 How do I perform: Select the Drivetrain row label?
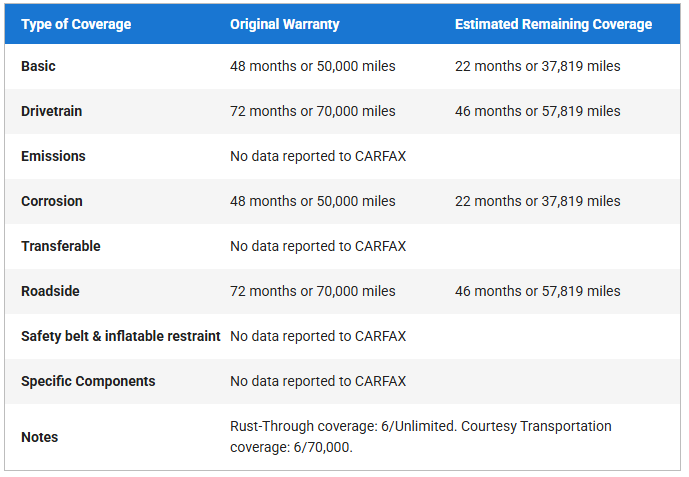pyautogui.click(x=51, y=111)
